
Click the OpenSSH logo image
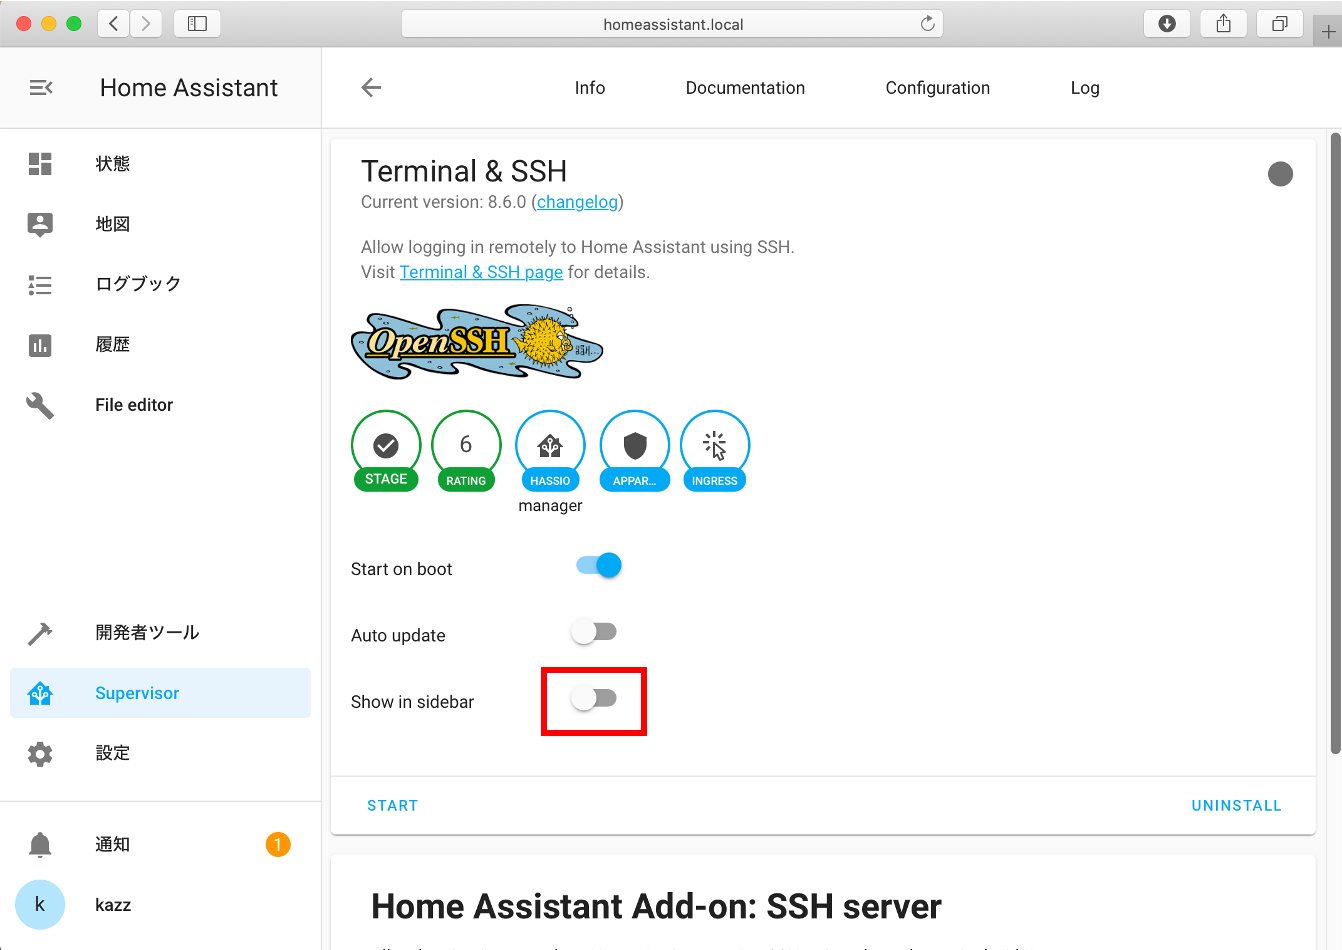[477, 343]
